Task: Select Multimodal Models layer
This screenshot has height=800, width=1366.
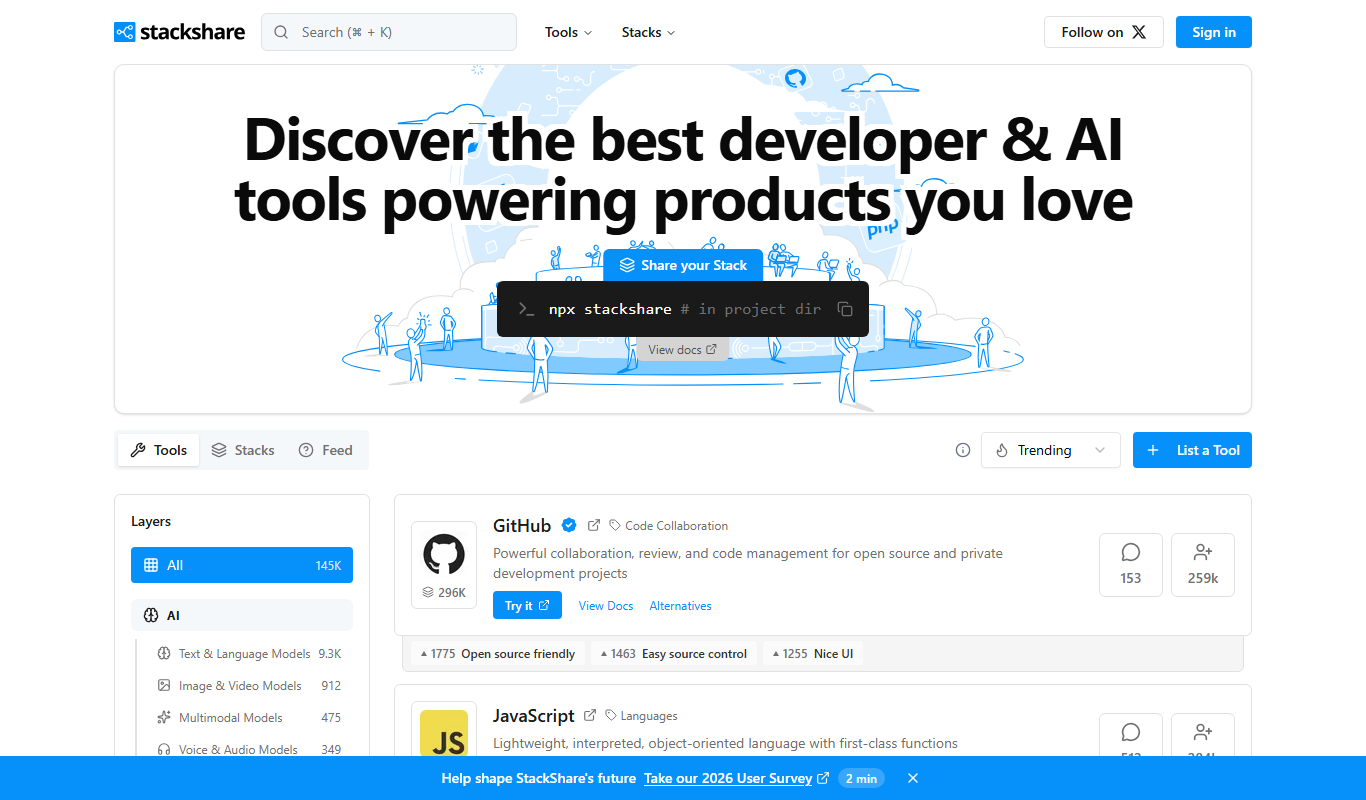Action: point(249,718)
